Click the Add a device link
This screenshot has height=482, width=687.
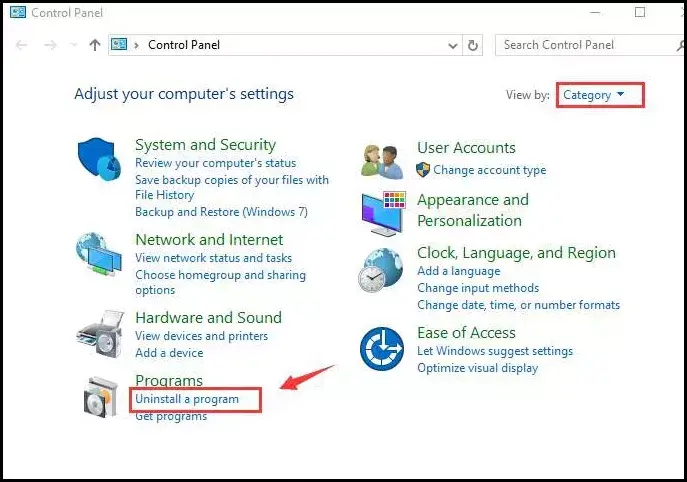(169, 353)
